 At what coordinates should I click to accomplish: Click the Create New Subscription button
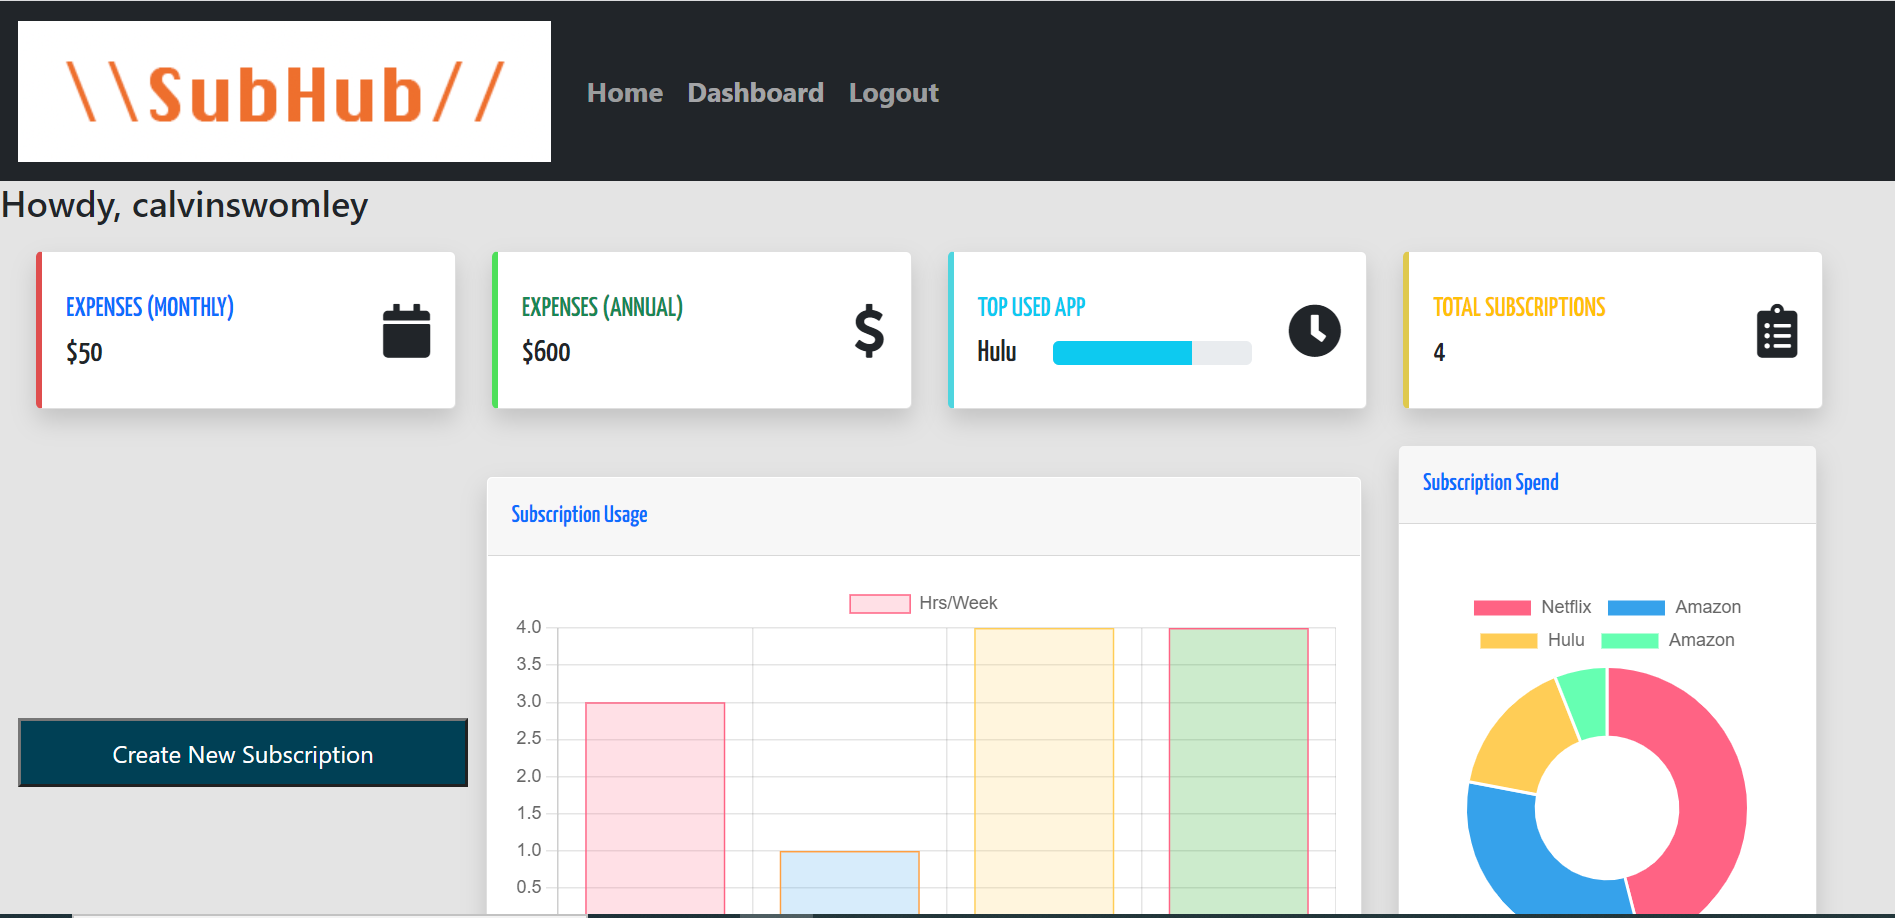[243, 753]
